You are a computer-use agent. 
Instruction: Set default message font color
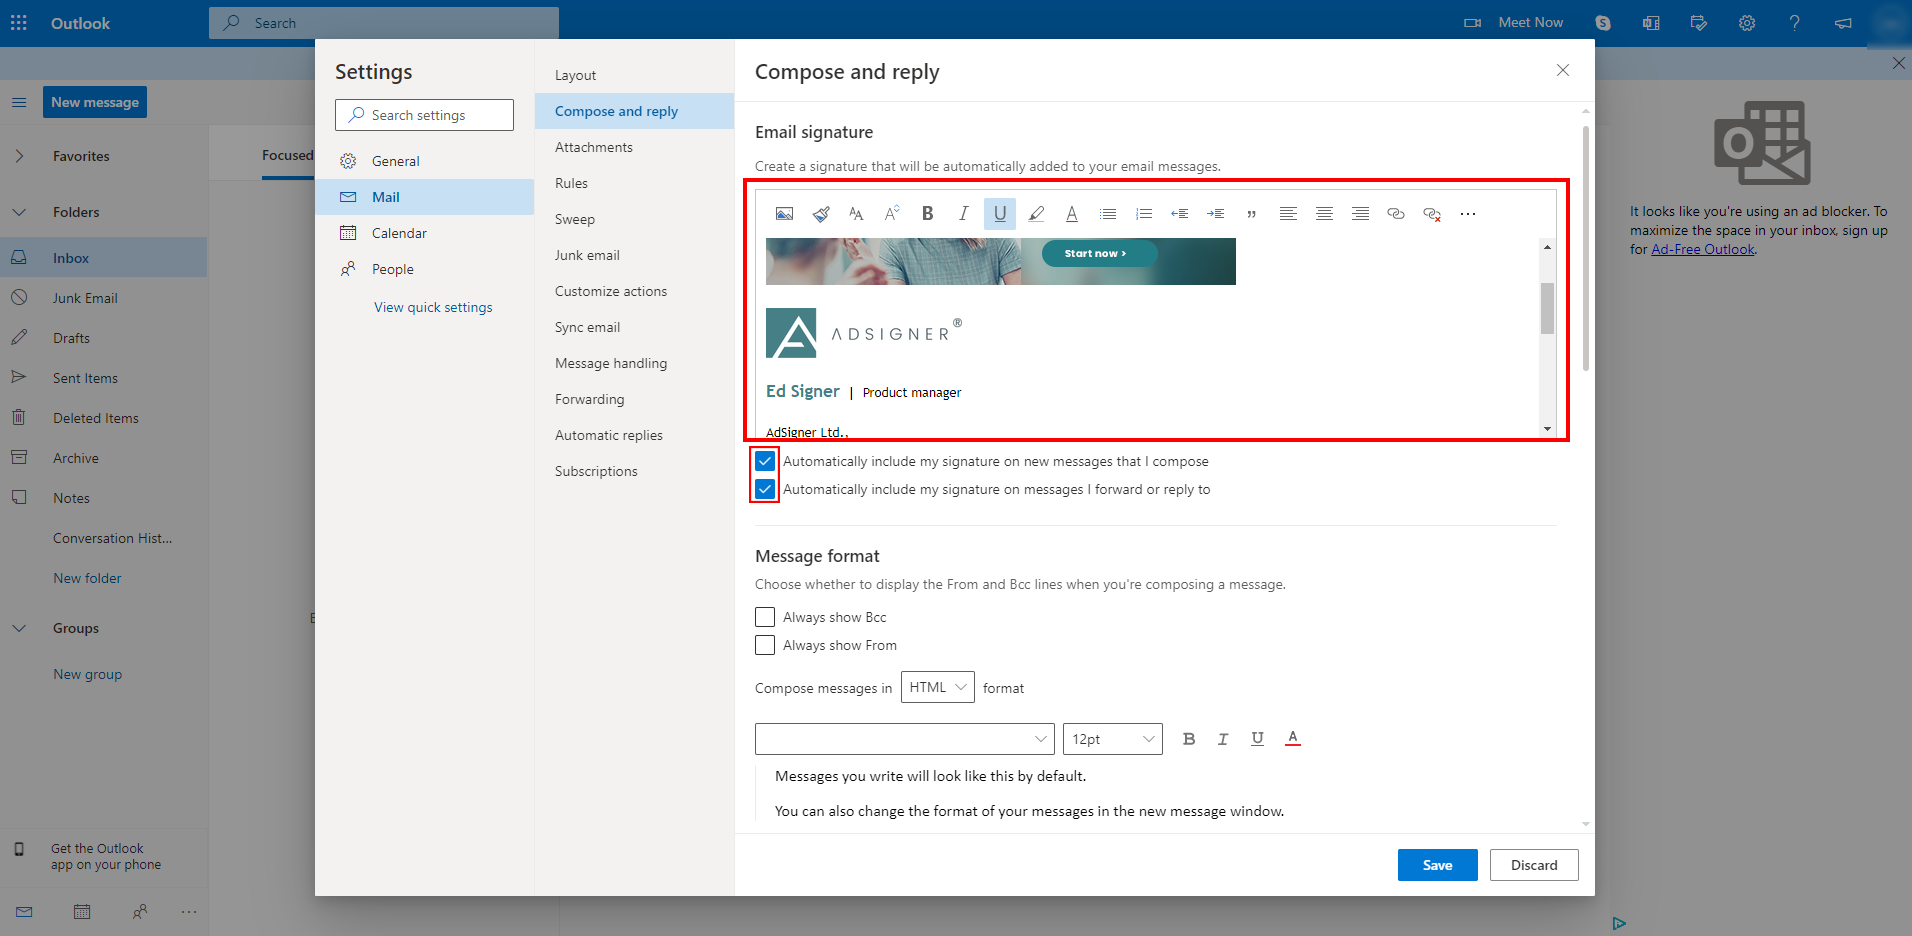(x=1293, y=738)
